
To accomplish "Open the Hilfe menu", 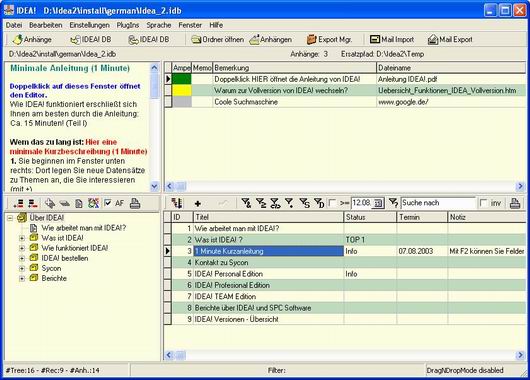I will tap(216, 25).
